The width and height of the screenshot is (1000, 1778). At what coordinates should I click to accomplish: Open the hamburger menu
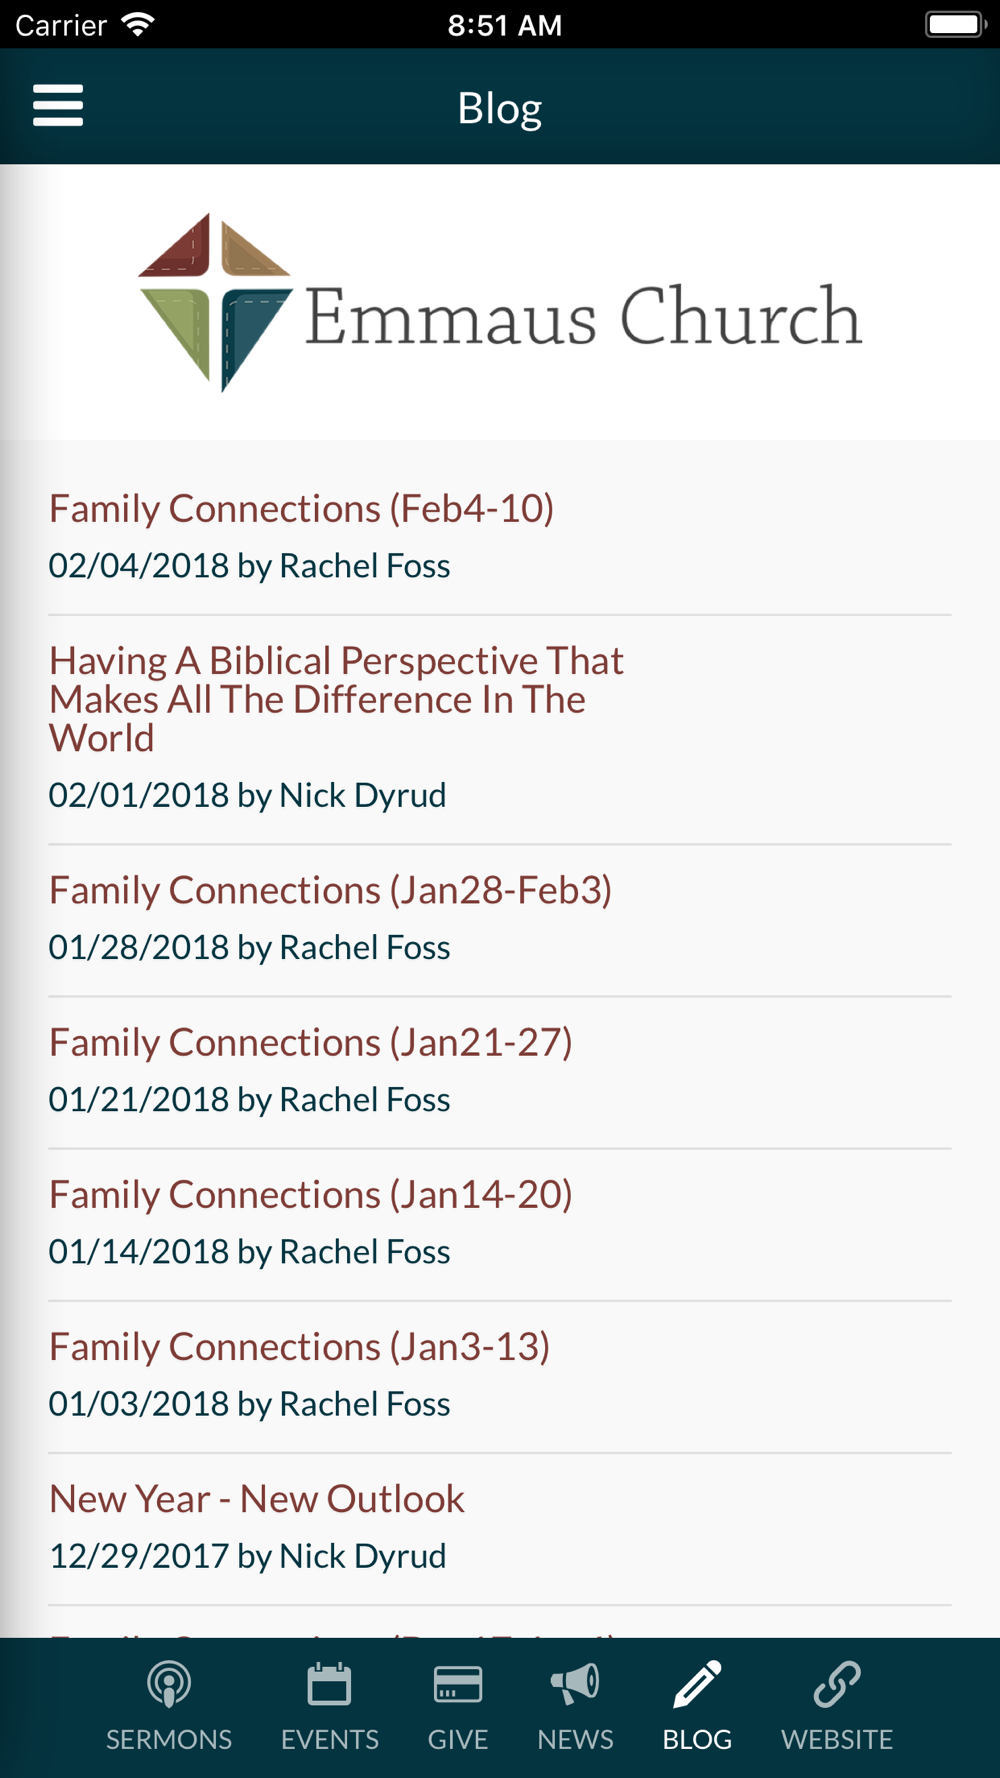[58, 105]
